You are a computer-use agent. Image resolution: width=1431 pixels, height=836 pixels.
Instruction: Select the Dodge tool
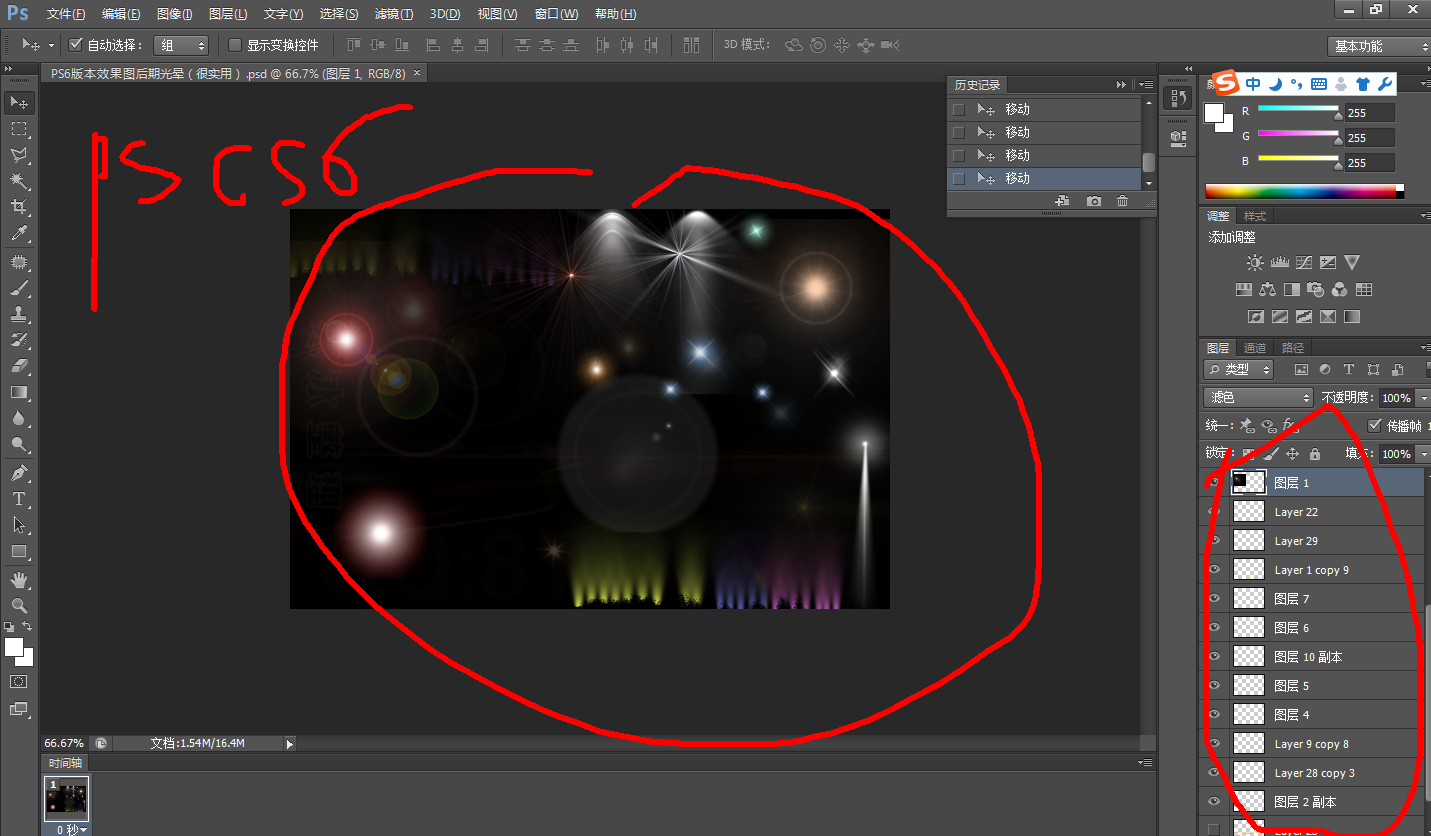[19, 444]
